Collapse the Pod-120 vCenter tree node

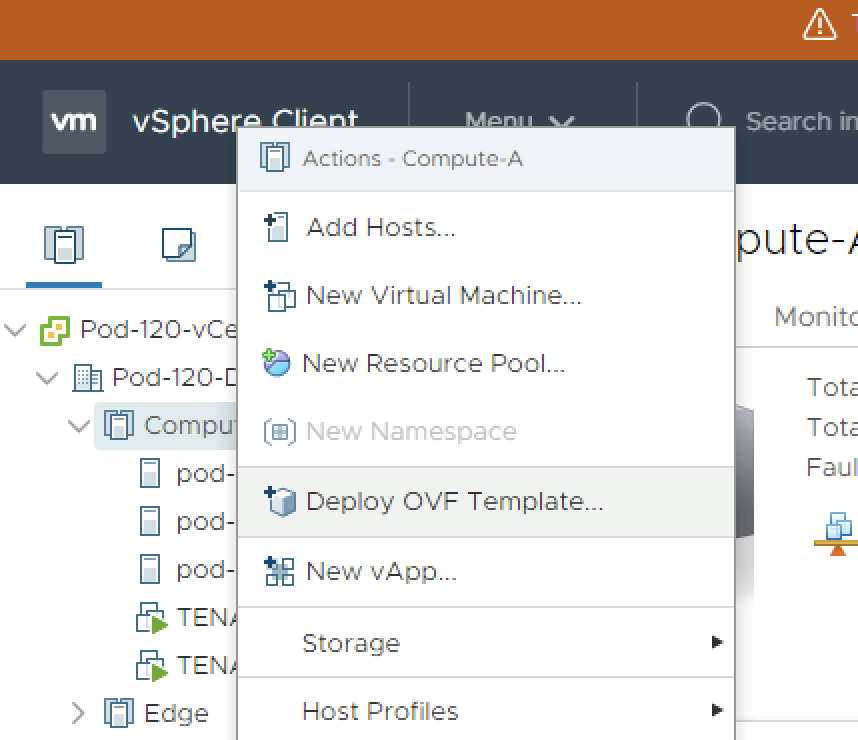coord(15,330)
